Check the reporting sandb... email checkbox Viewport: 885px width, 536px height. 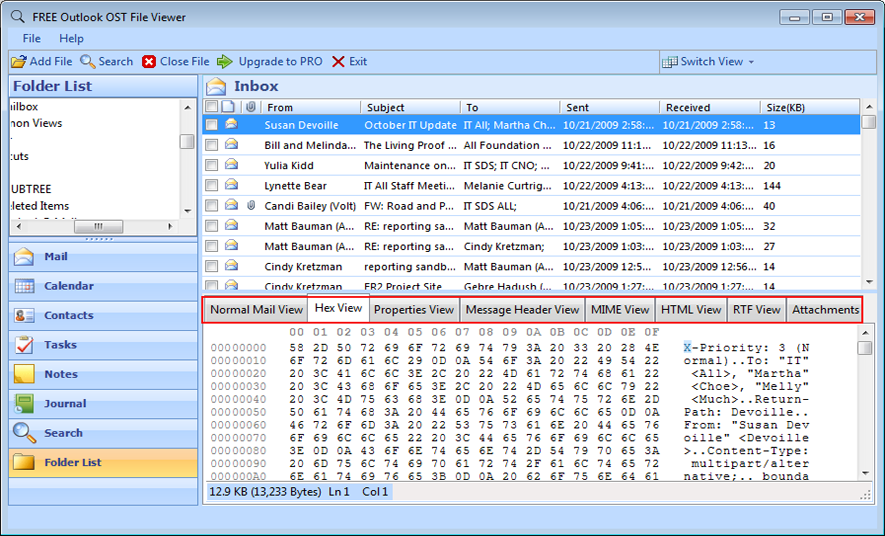[x=212, y=266]
